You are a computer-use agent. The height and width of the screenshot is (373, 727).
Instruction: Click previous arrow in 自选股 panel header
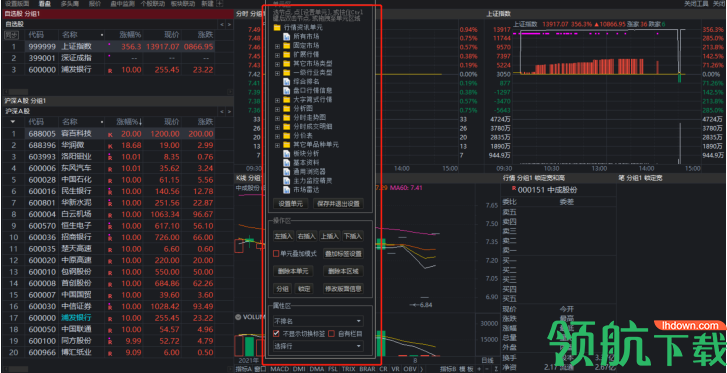(x=222, y=24)
